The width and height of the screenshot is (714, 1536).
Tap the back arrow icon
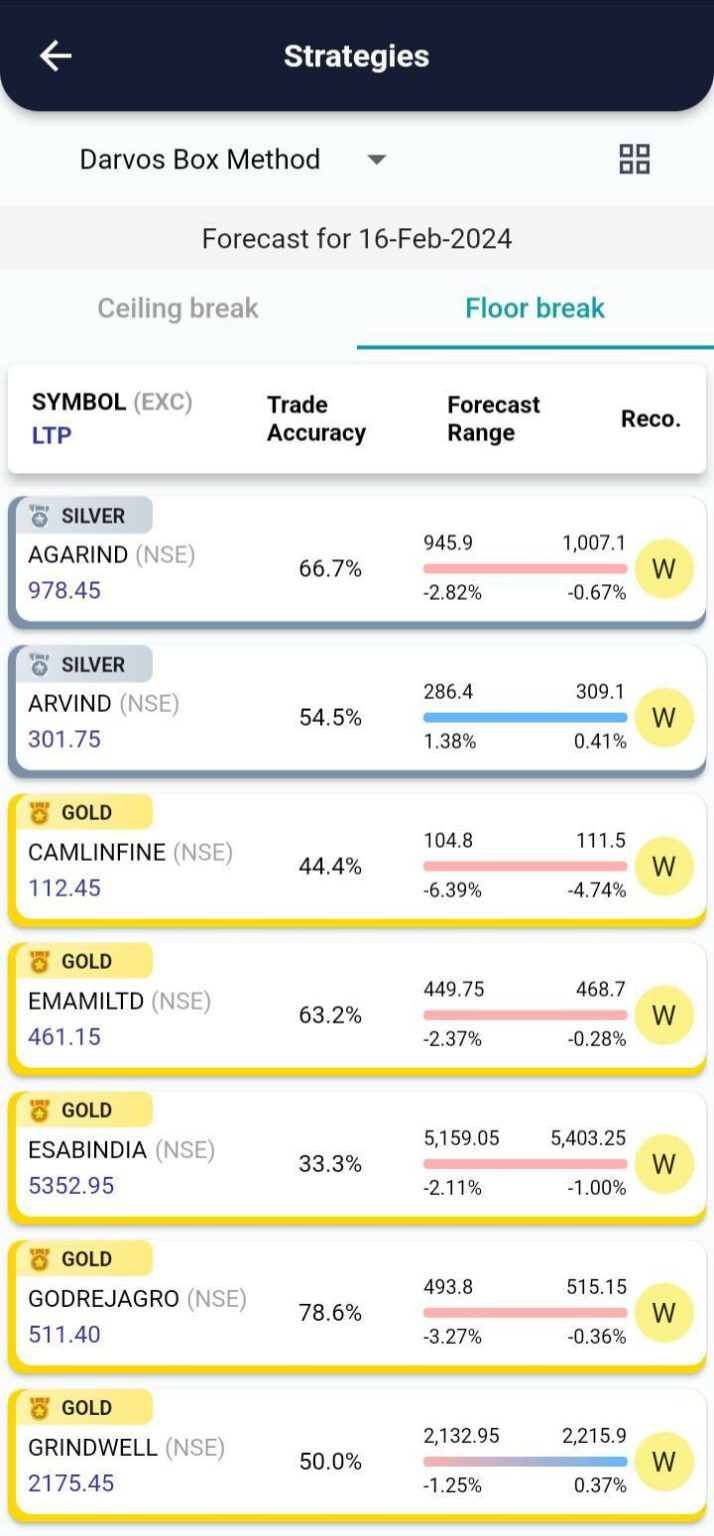[x=56, y=56]
